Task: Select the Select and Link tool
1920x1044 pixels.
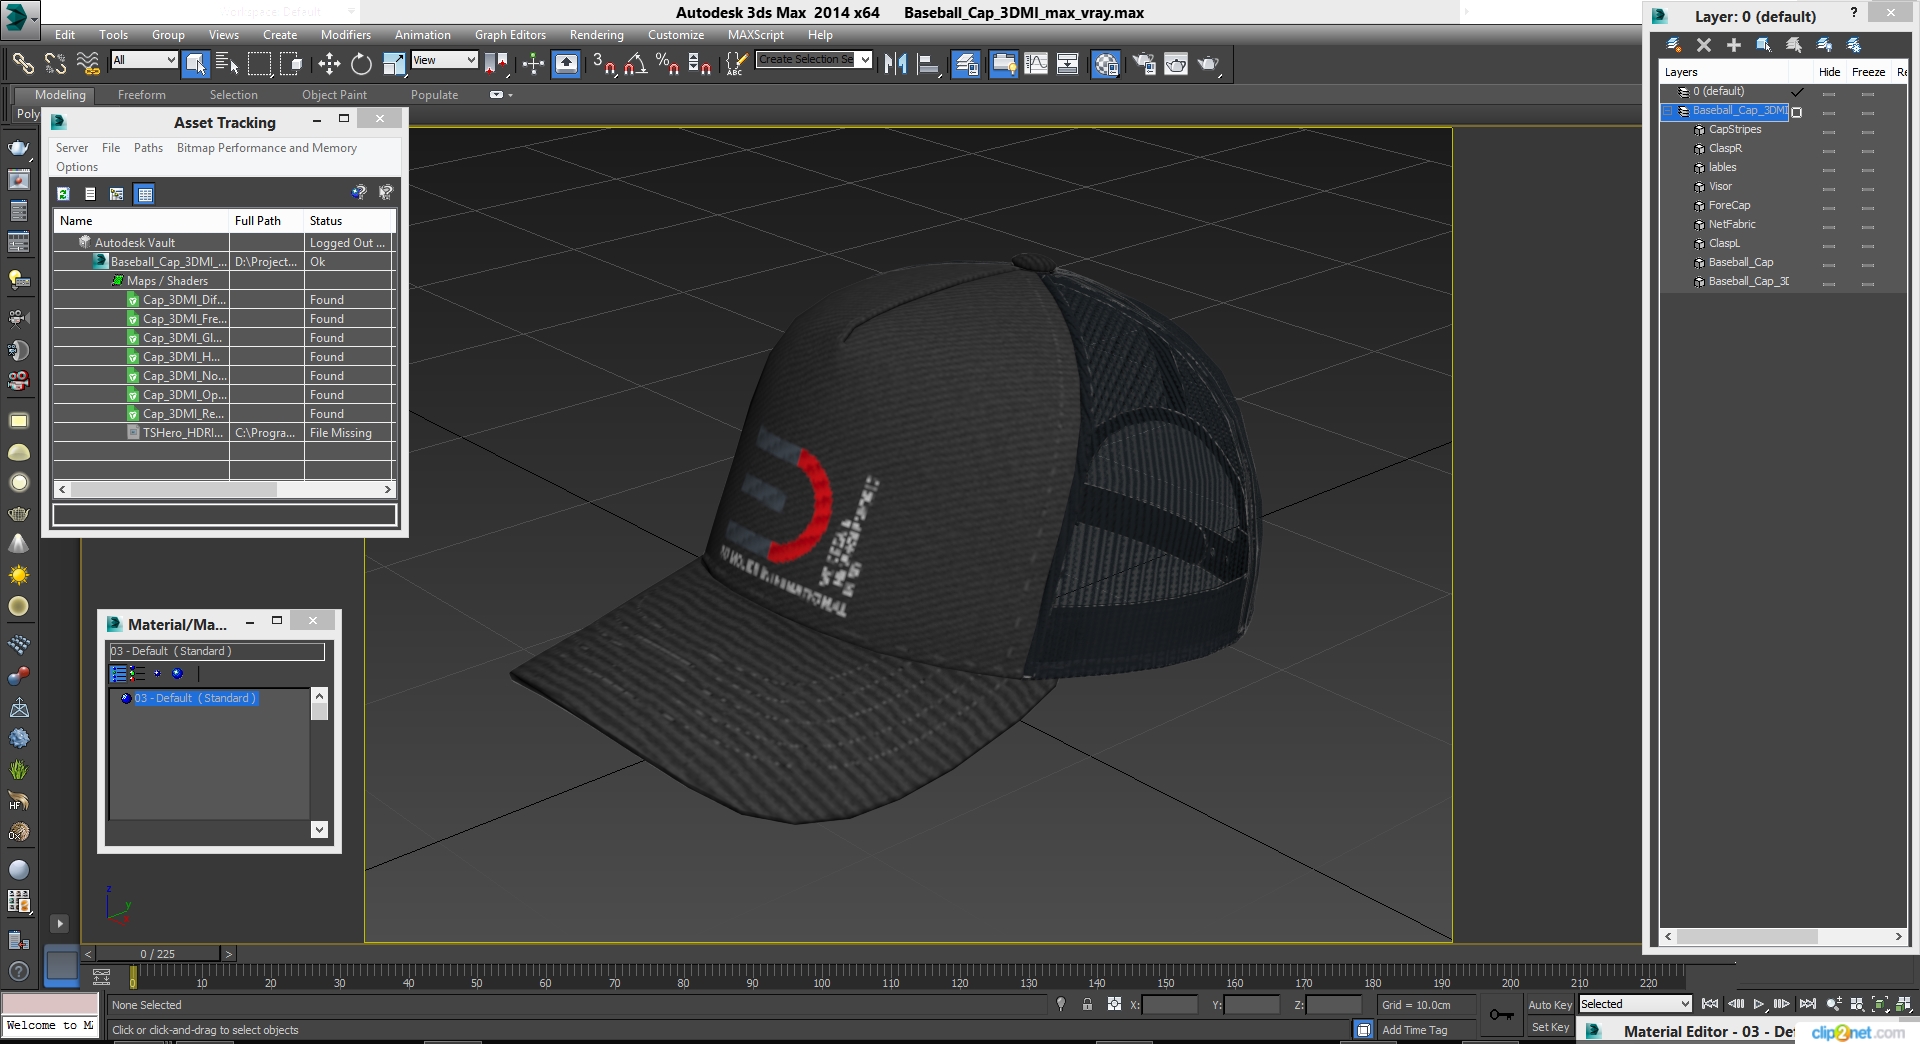Action: (x=22, y=64)
